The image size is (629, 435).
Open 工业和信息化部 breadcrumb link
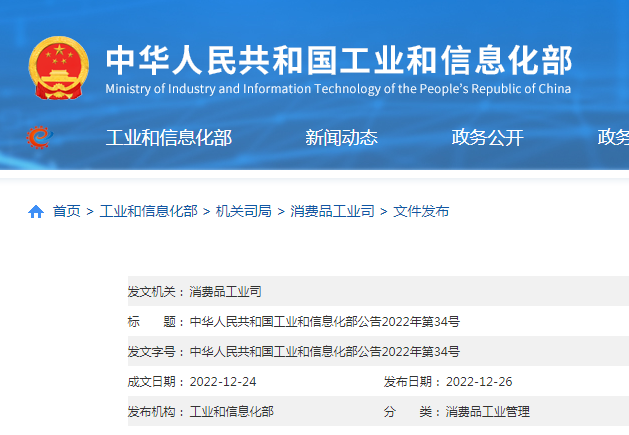(148, 211)
